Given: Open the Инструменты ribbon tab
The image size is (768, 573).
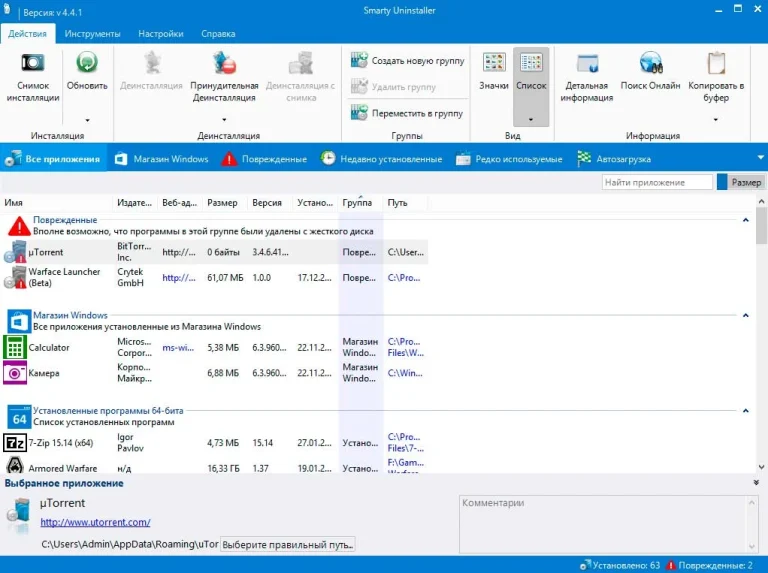Looking at the screenshot, I should 93,34.
